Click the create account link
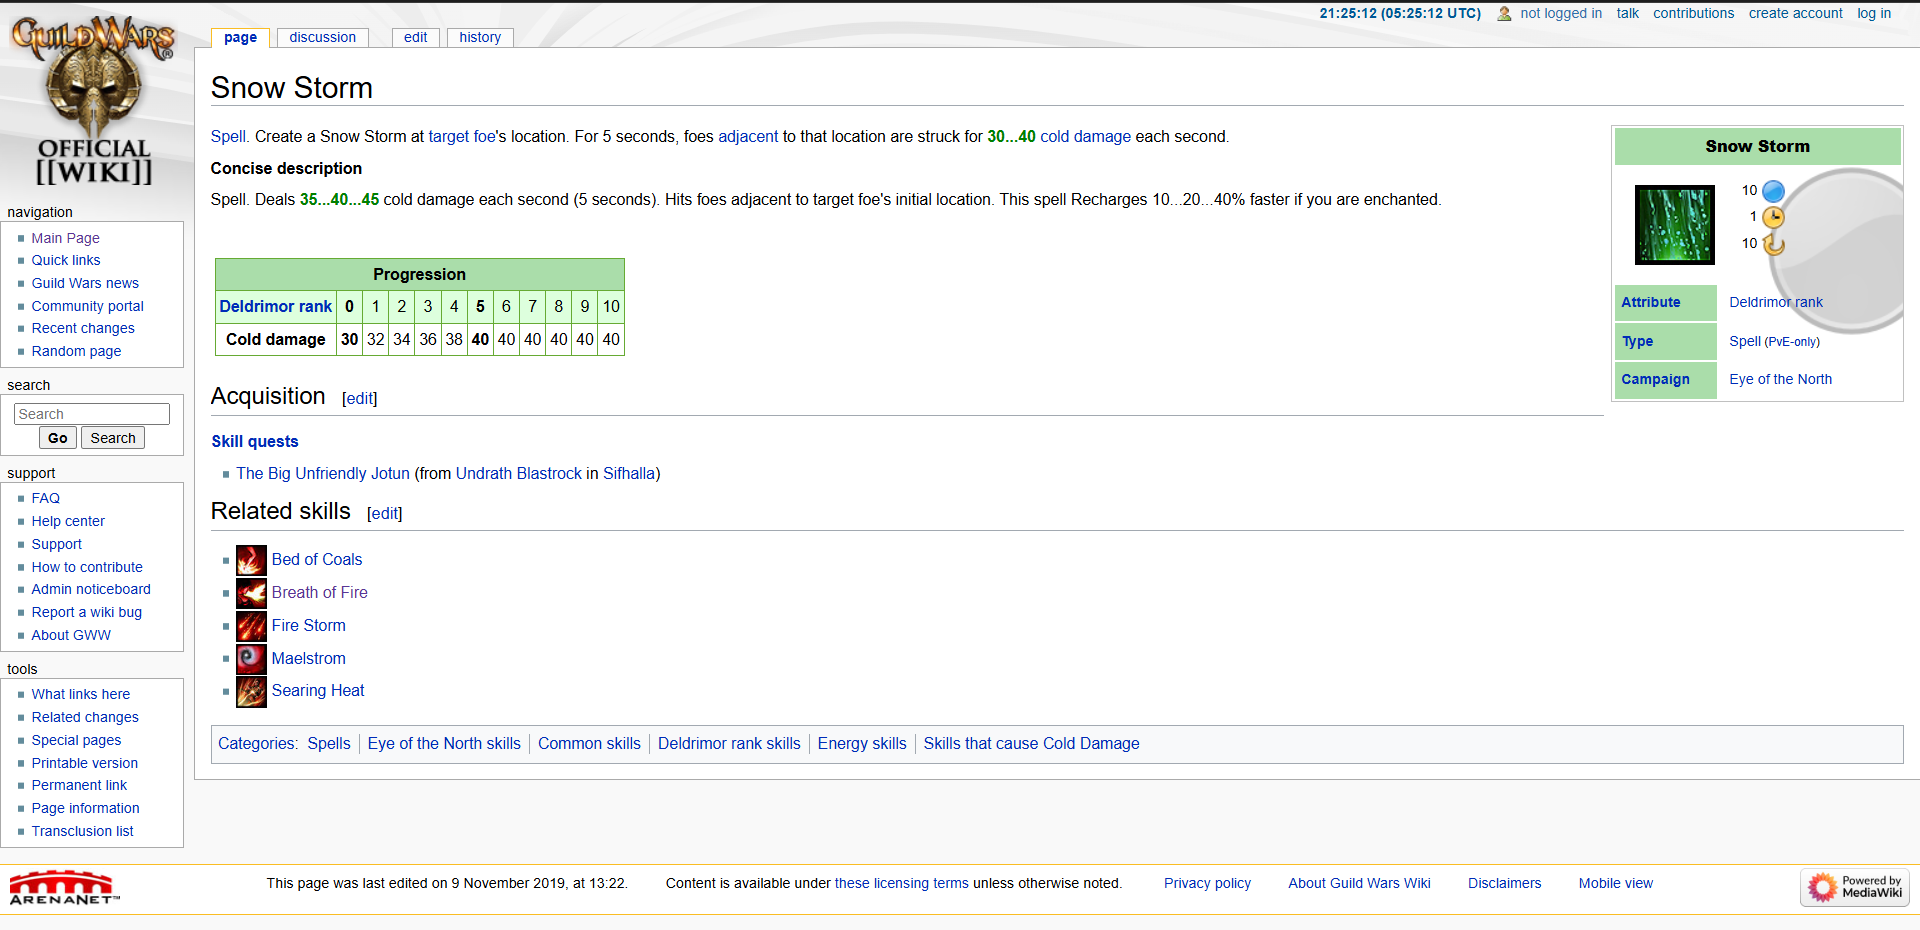 tap(1795, 14)
